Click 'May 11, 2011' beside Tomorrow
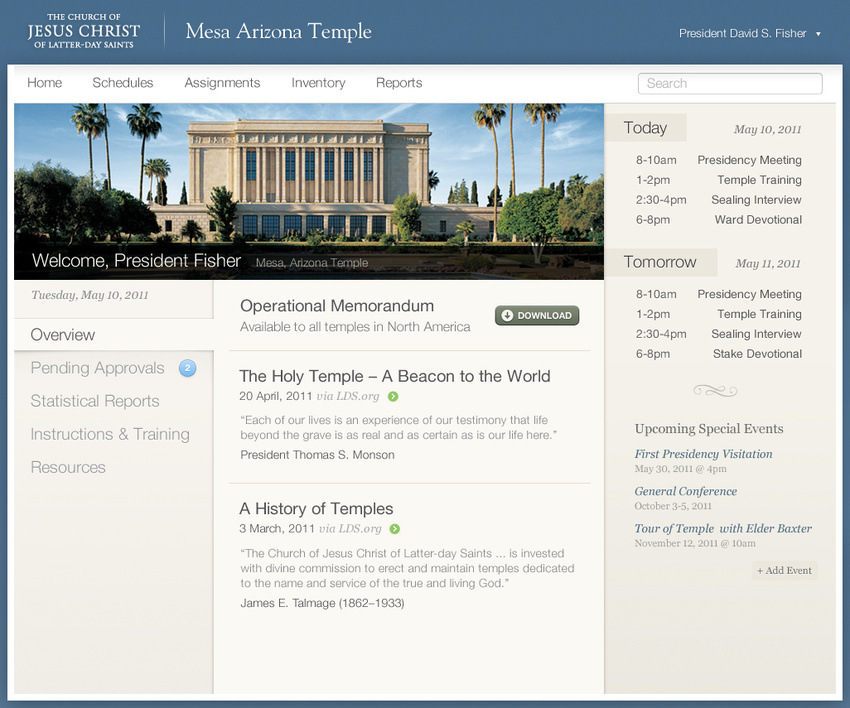Viewport: 850px width, 708px height. [768, 264]
